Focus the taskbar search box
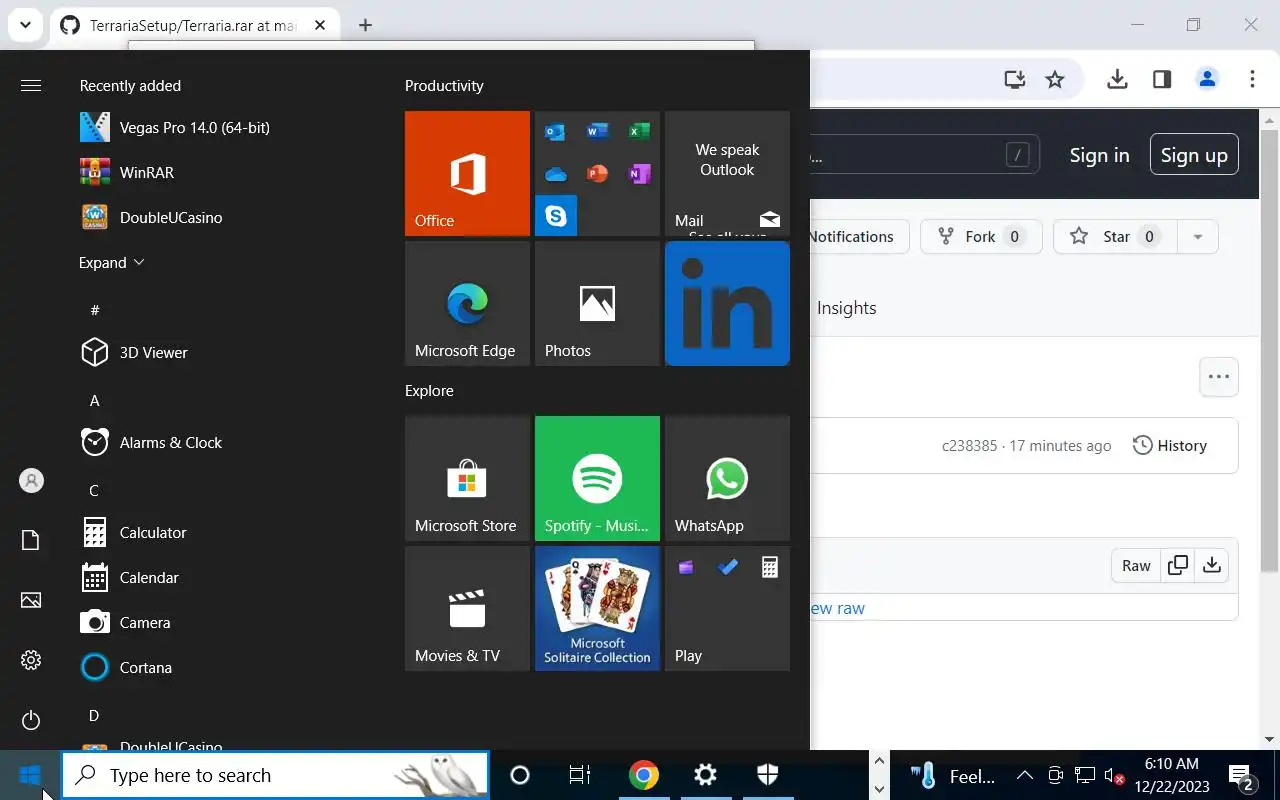Screen dimensions: 1280x800 pyautogui.click(x=275, y=775)
